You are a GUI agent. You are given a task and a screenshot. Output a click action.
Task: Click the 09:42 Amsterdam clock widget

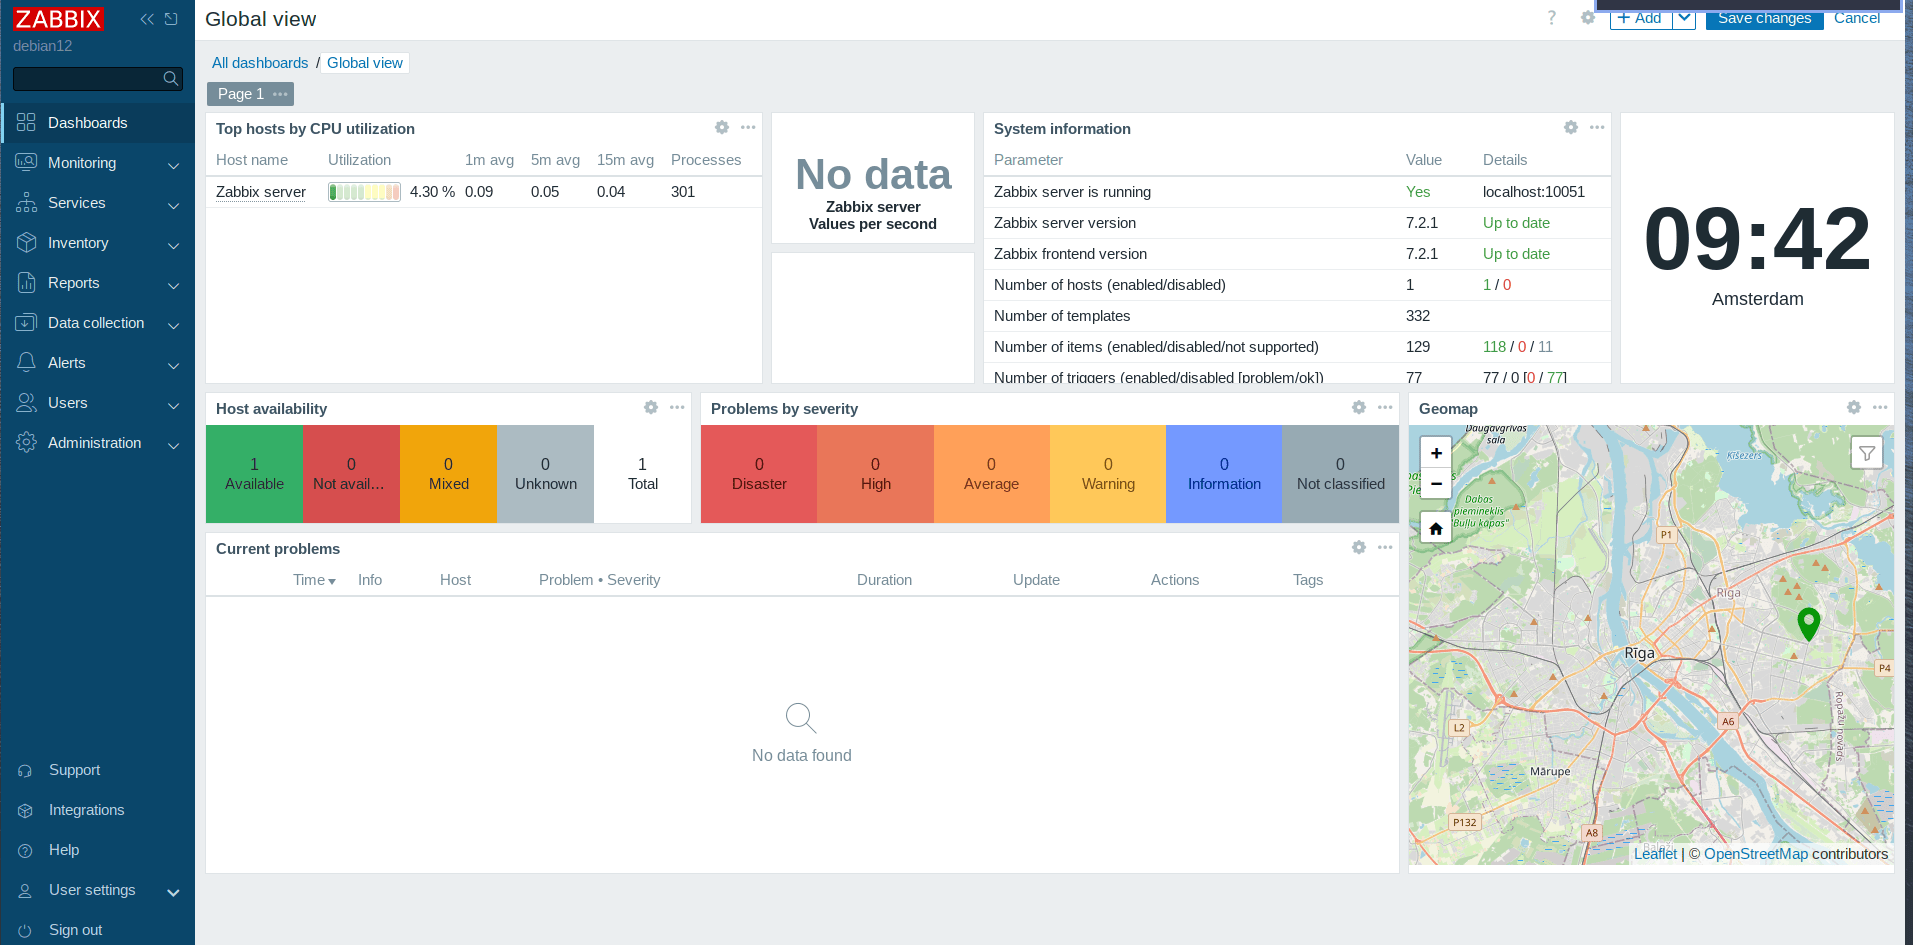(1757, 248)
